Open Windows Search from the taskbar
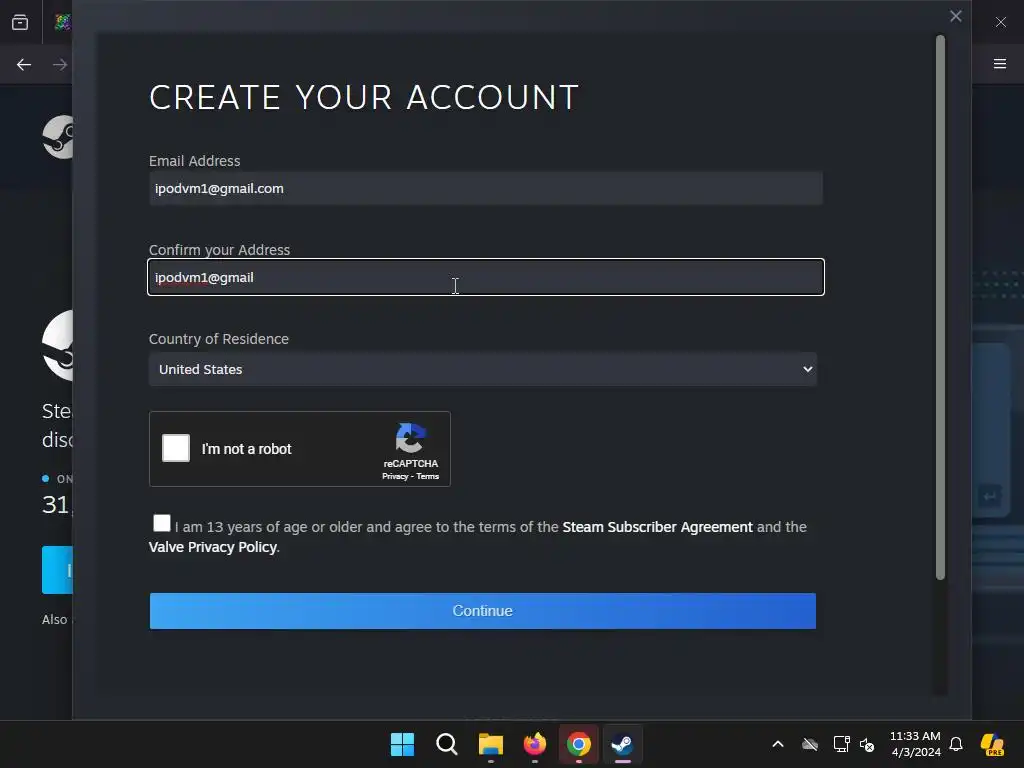Viewport: 1024px width, 768px height. 447,744
